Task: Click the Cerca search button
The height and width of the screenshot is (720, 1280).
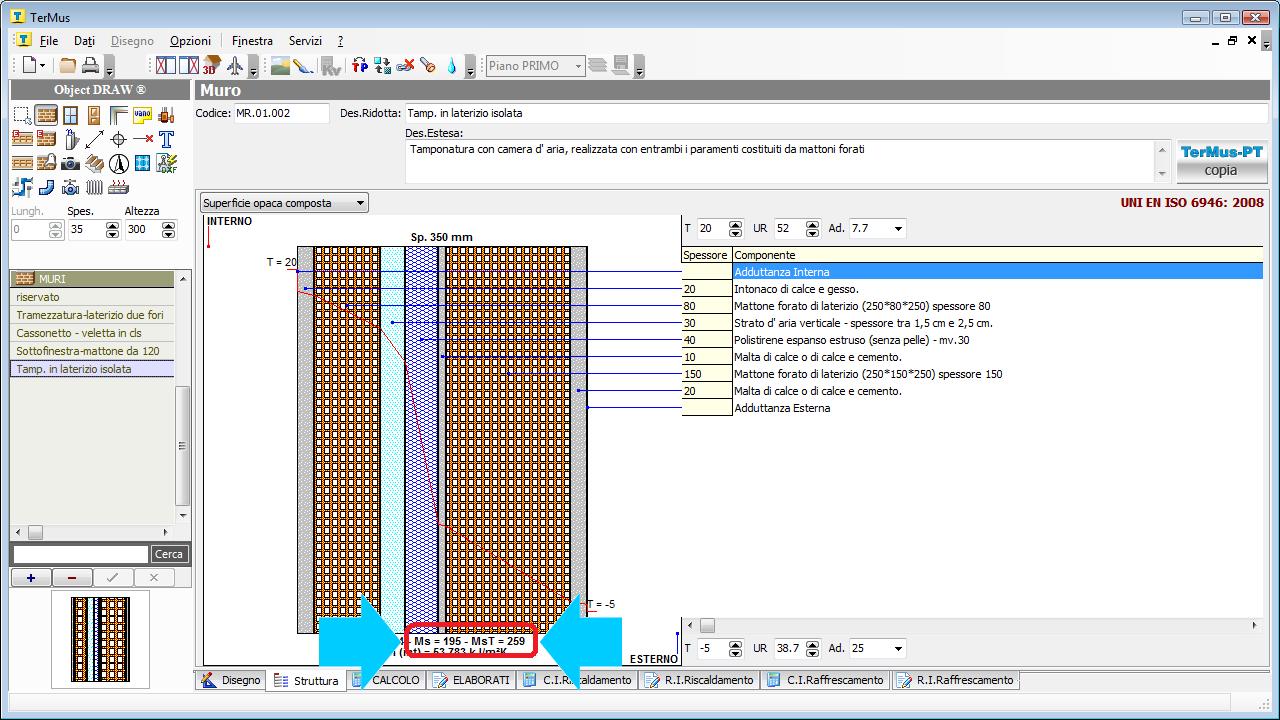Action: coord(169,554)
